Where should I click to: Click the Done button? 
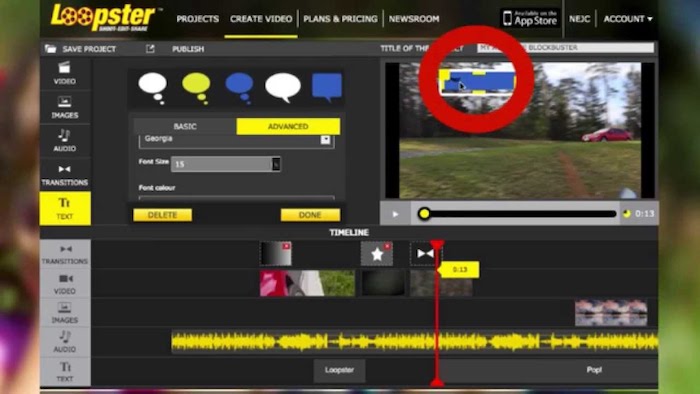tap(310, 215)
